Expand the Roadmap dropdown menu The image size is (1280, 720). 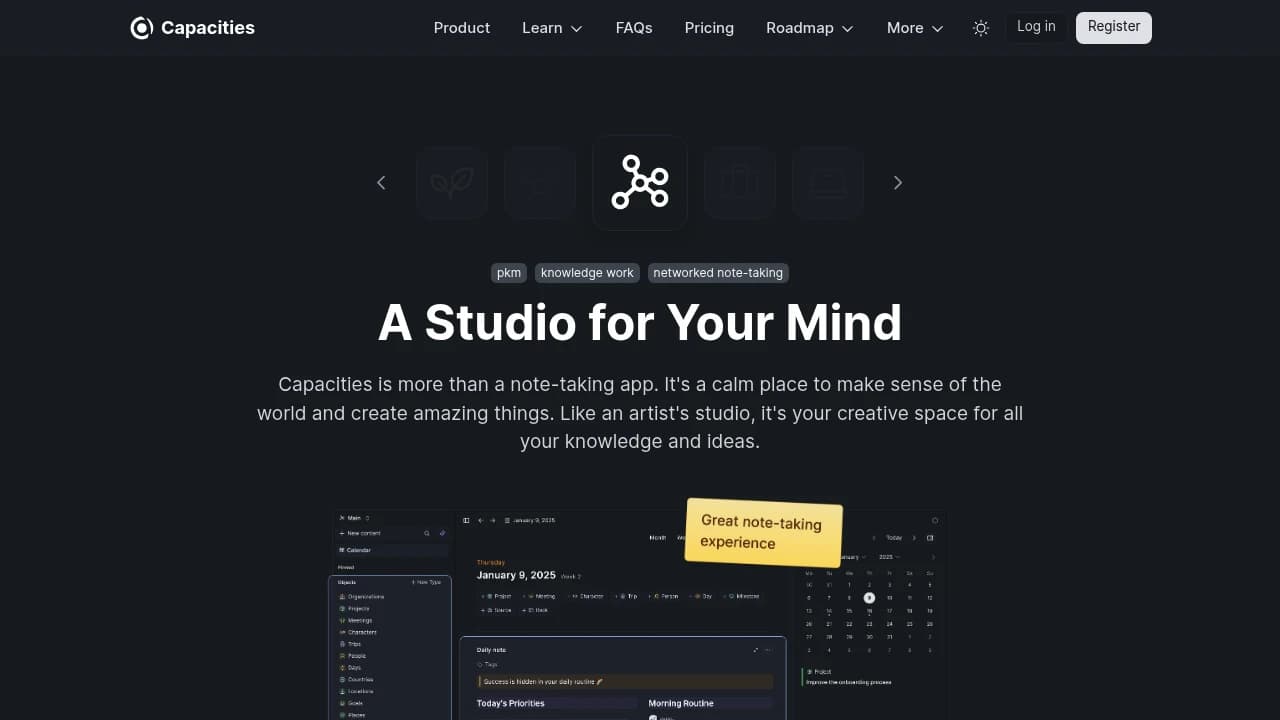pos(810,28)
